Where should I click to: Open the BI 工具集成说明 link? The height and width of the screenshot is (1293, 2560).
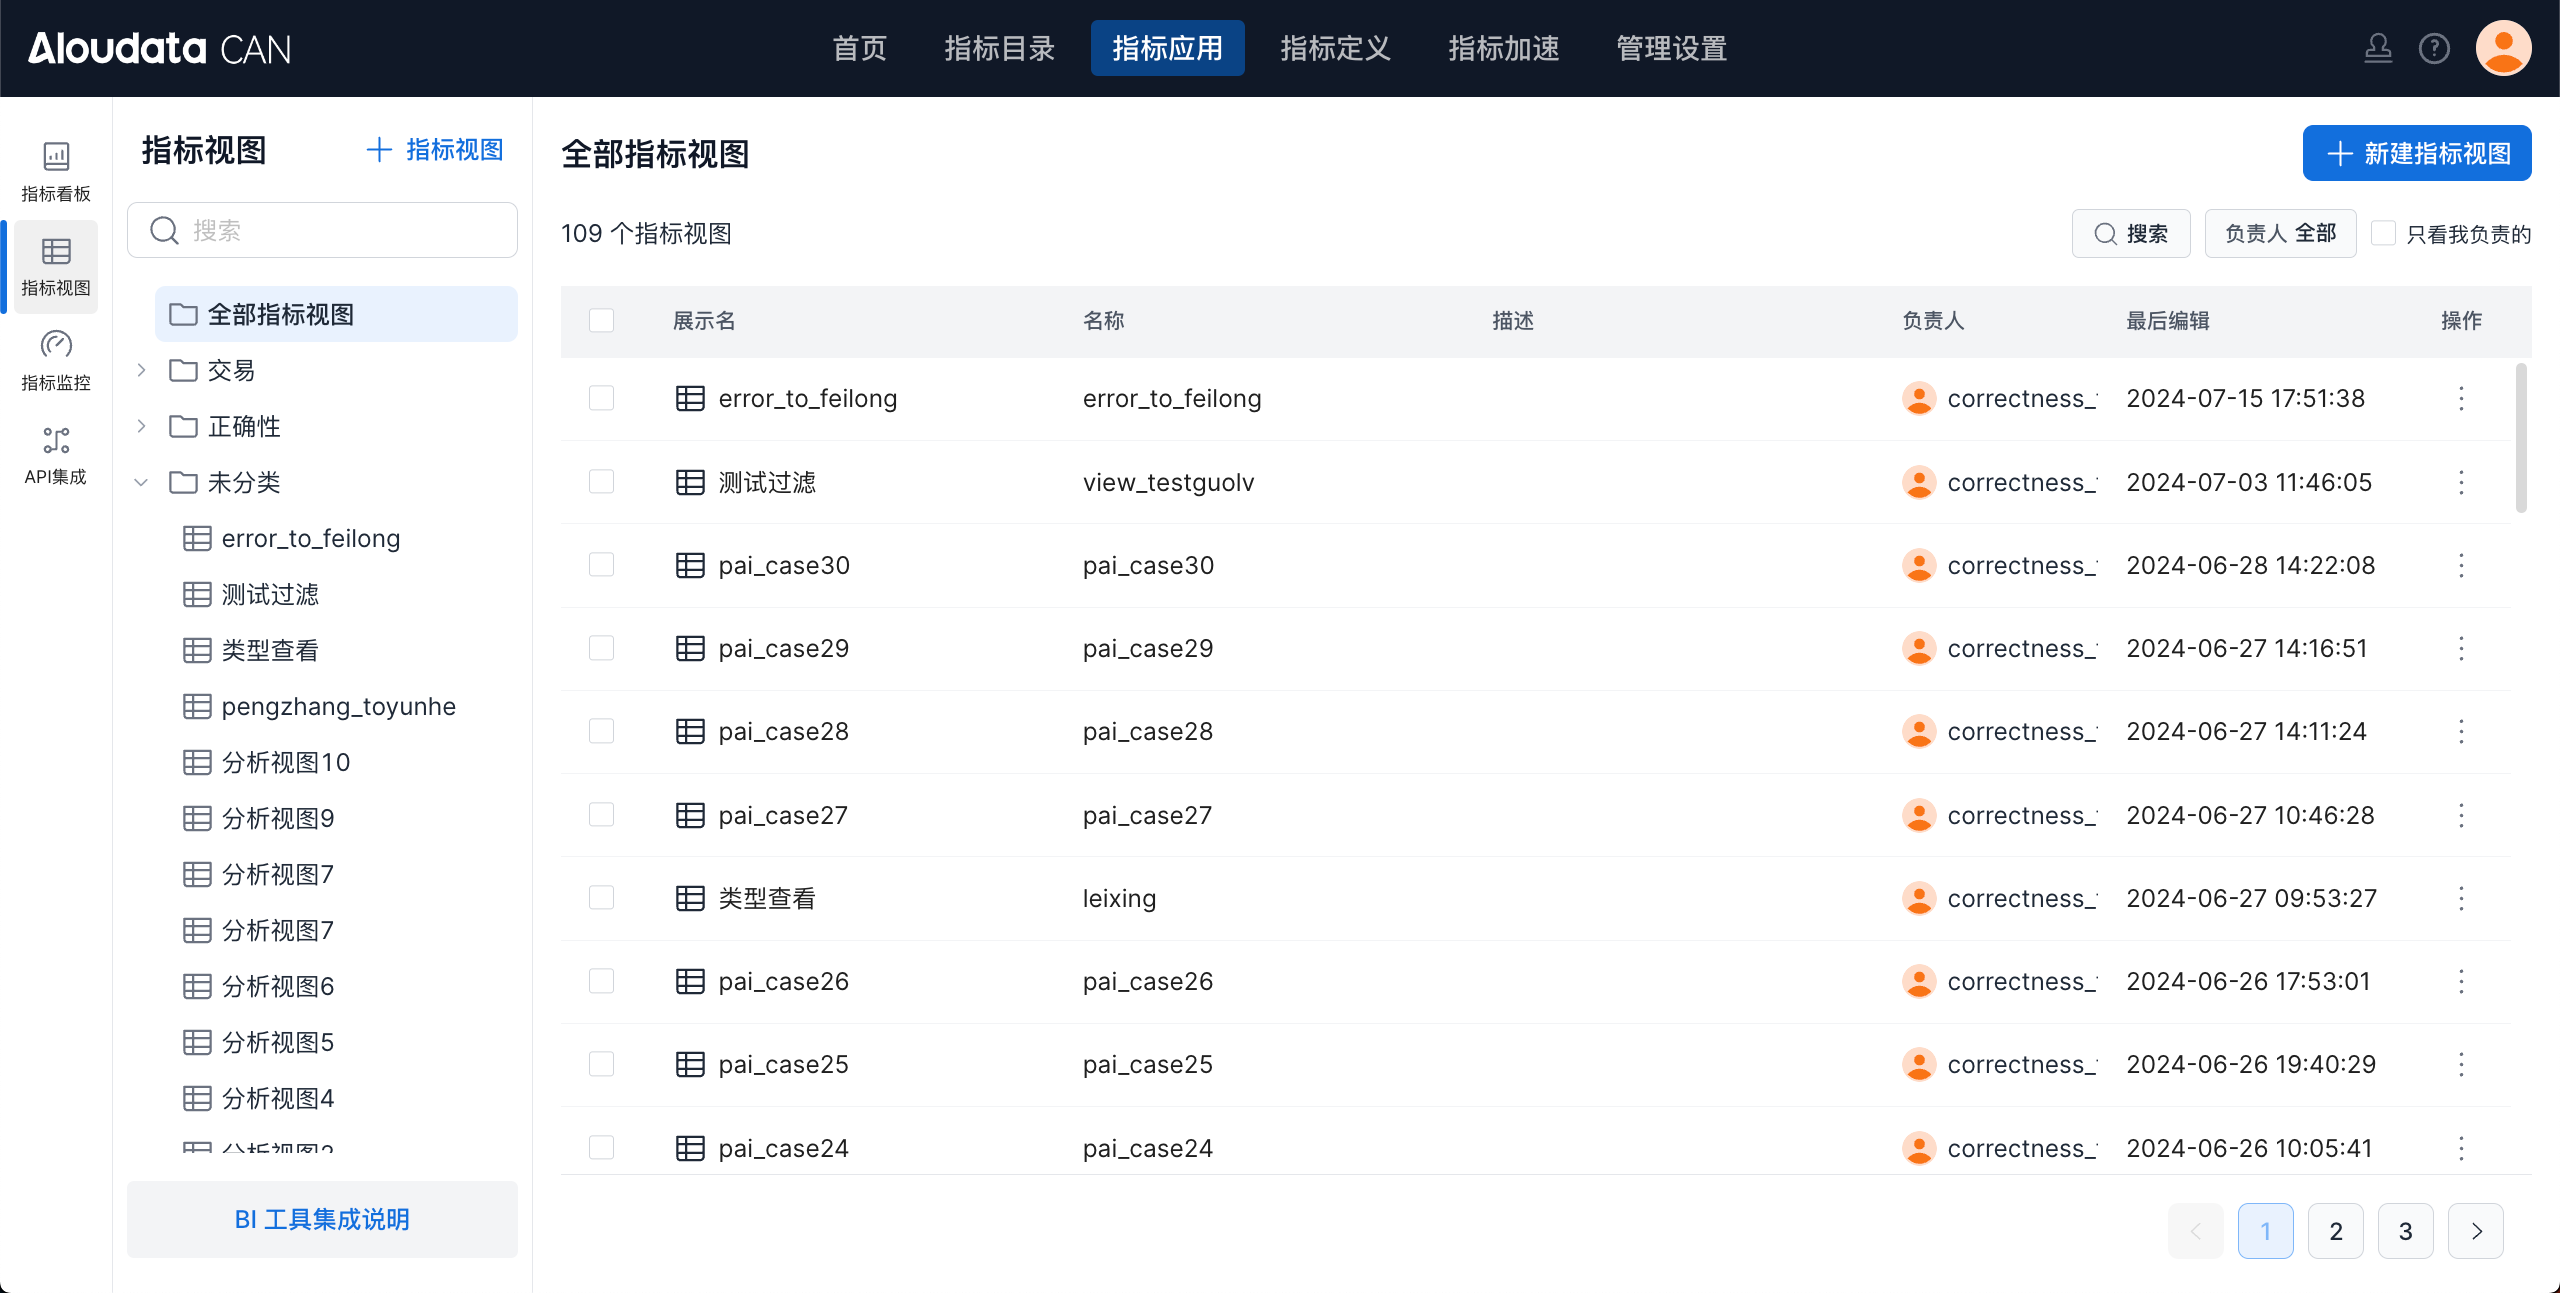click(x=322, y=1219)
